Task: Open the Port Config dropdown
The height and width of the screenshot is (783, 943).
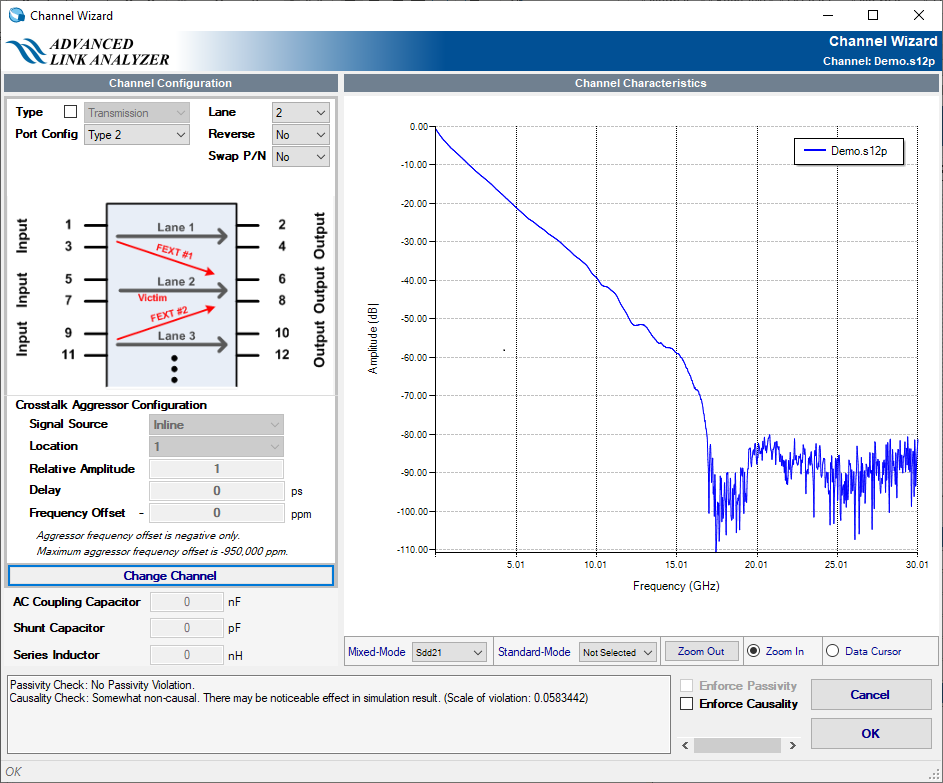Action: pyautogui.click(x=137, y=135)
